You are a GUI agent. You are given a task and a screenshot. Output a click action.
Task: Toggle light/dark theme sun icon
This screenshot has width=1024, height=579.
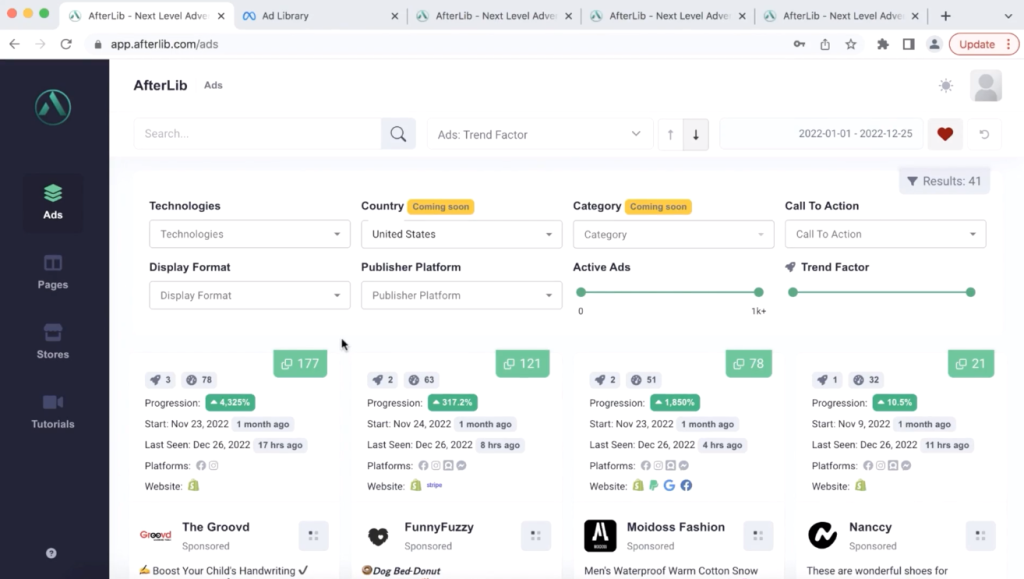point(946,86)
